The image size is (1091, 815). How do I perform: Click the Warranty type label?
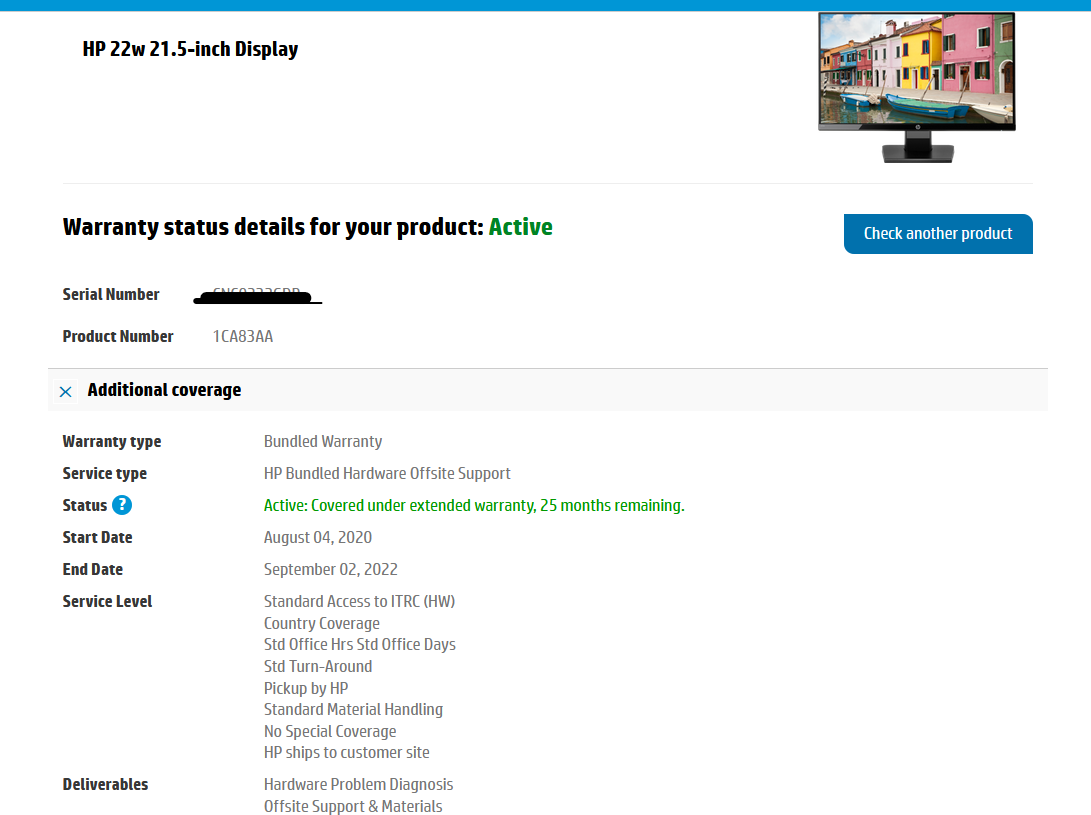(111, 441)
